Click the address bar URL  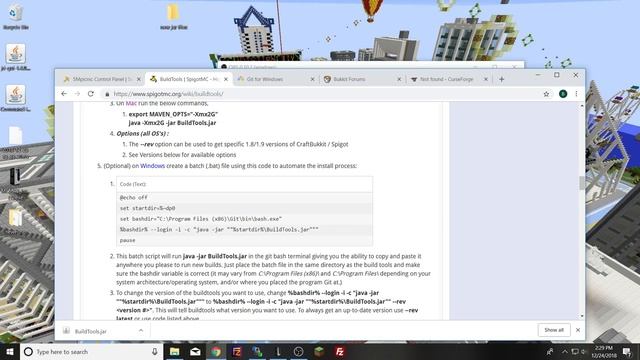tap(168, 94)
